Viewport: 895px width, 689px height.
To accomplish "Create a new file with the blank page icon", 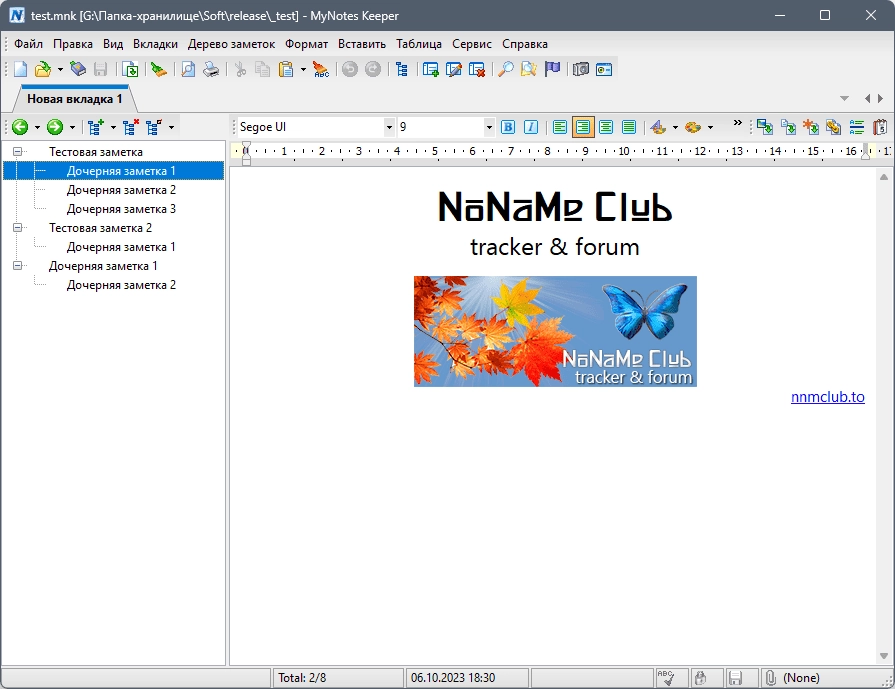I will (21, 69).
